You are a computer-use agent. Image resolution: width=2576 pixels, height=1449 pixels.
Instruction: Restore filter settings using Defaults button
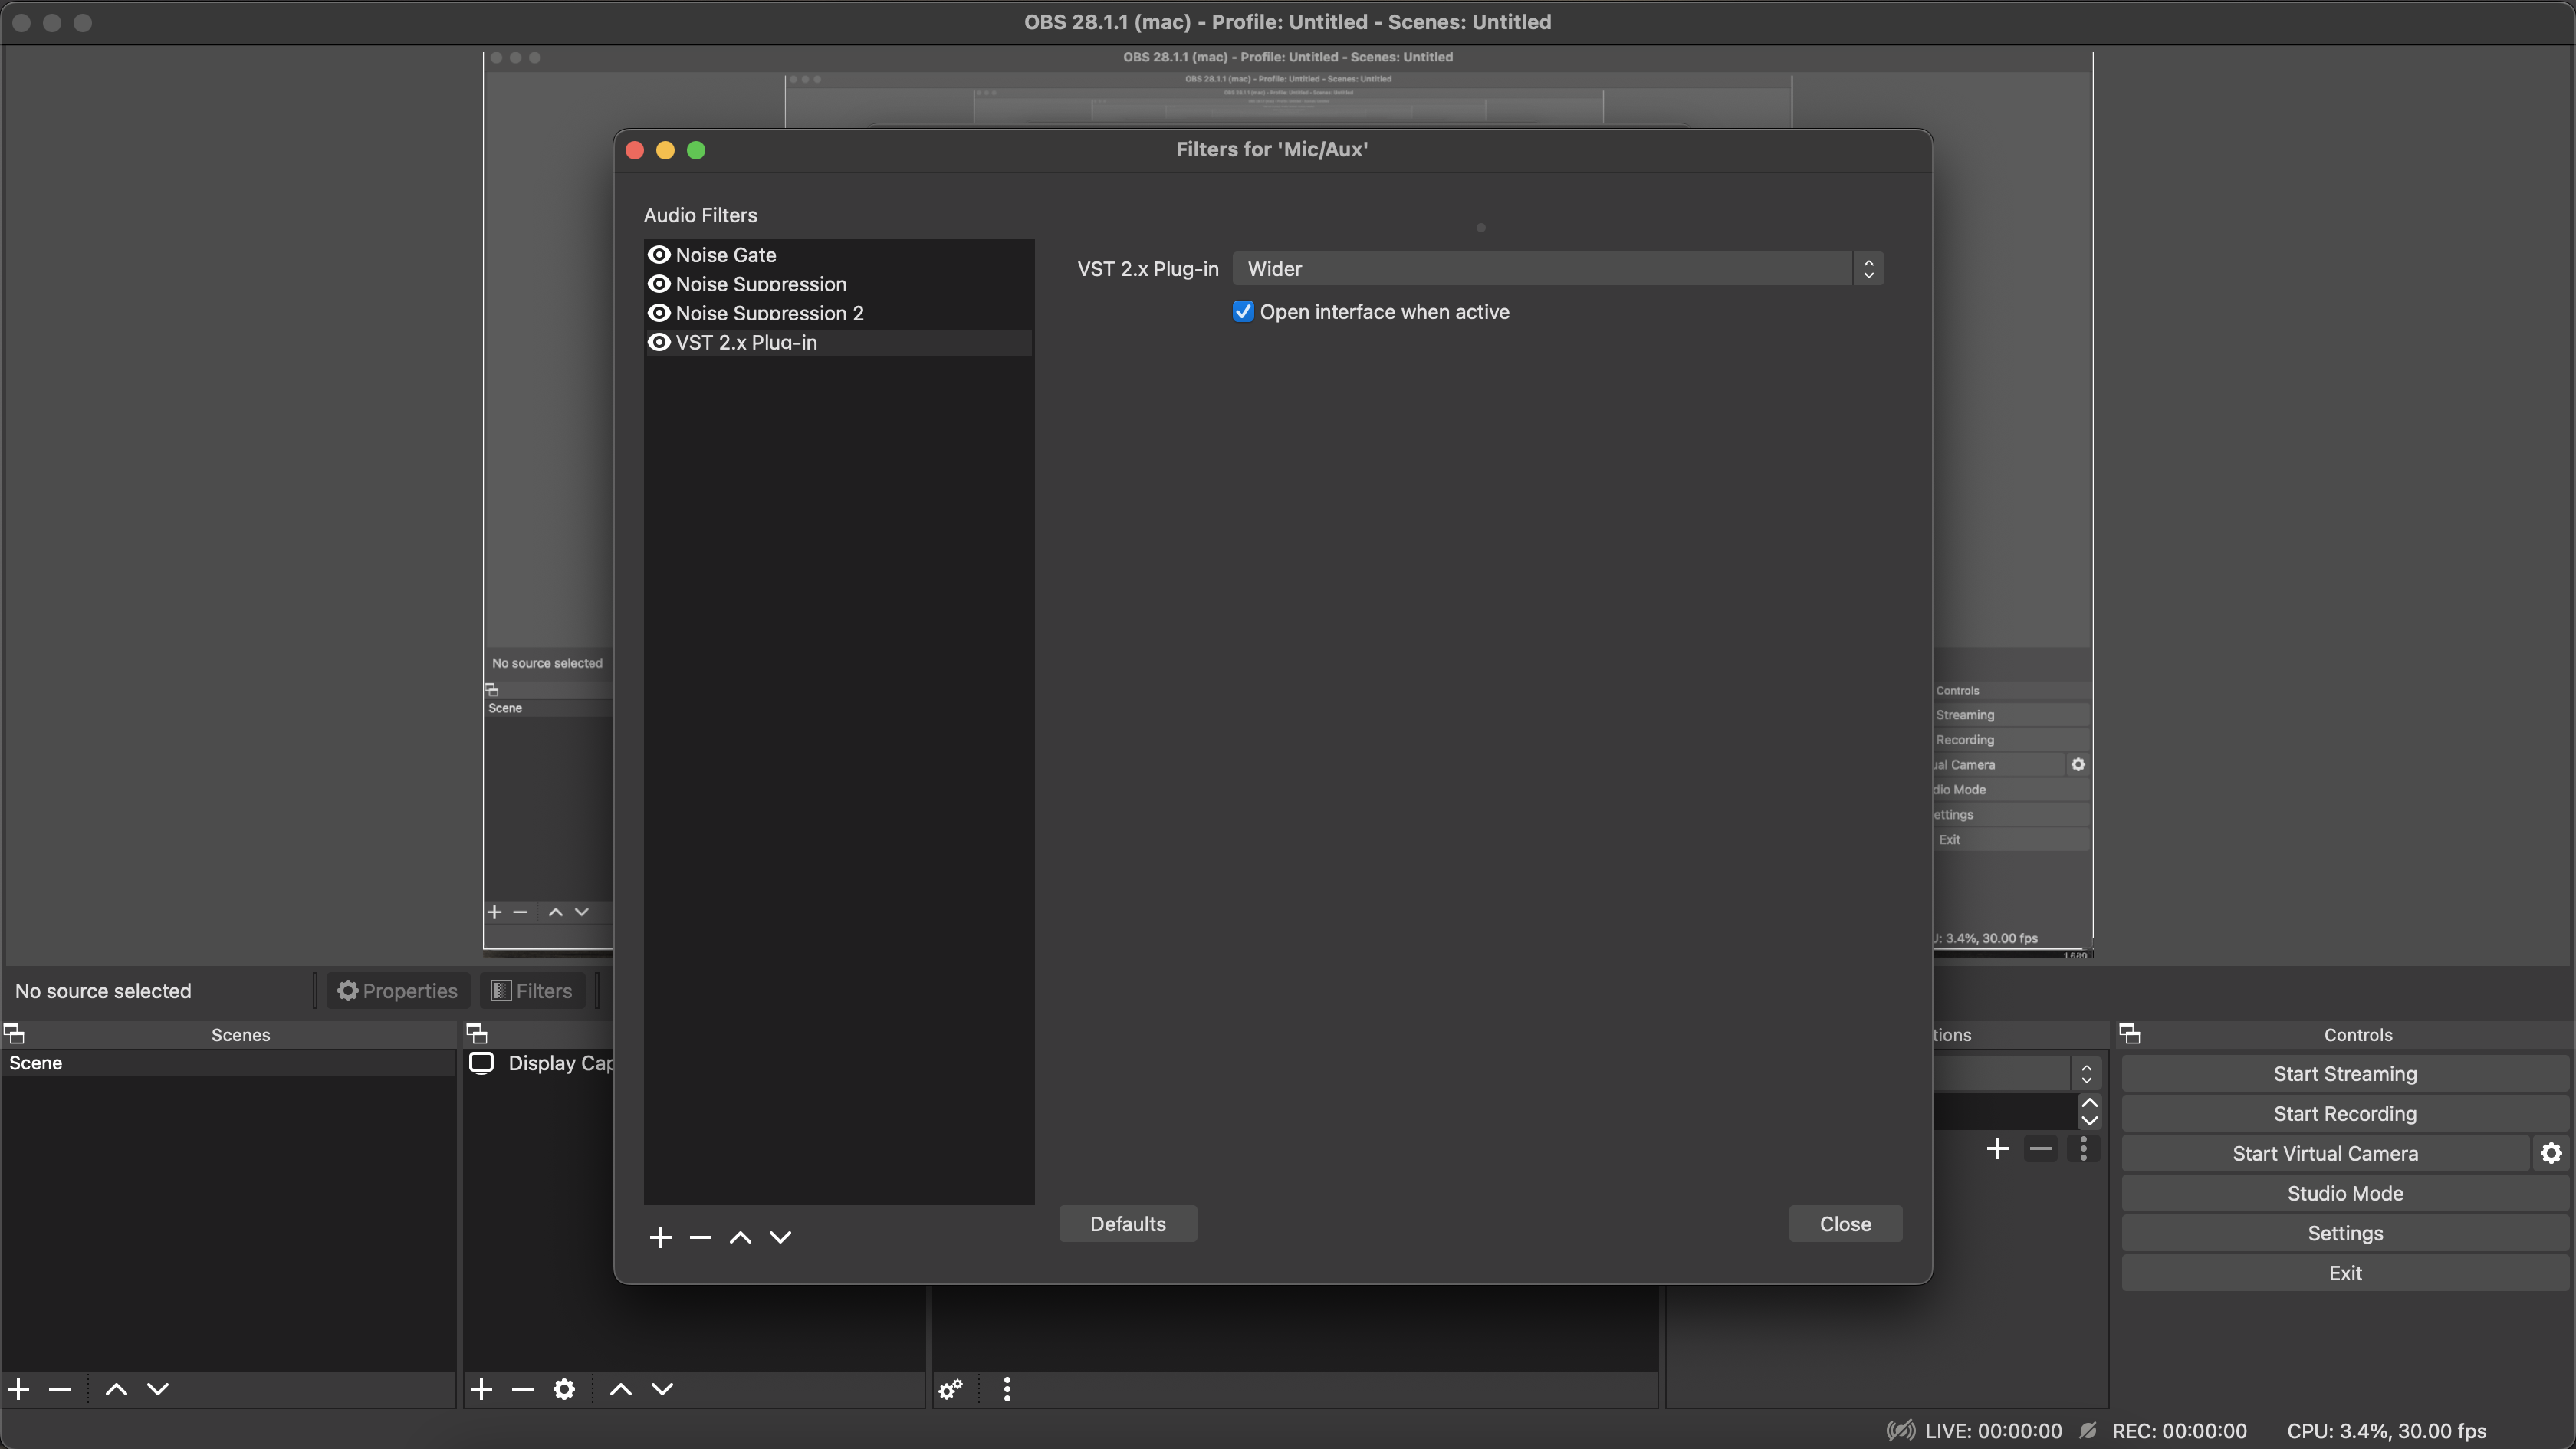tap(1127, 1224)
